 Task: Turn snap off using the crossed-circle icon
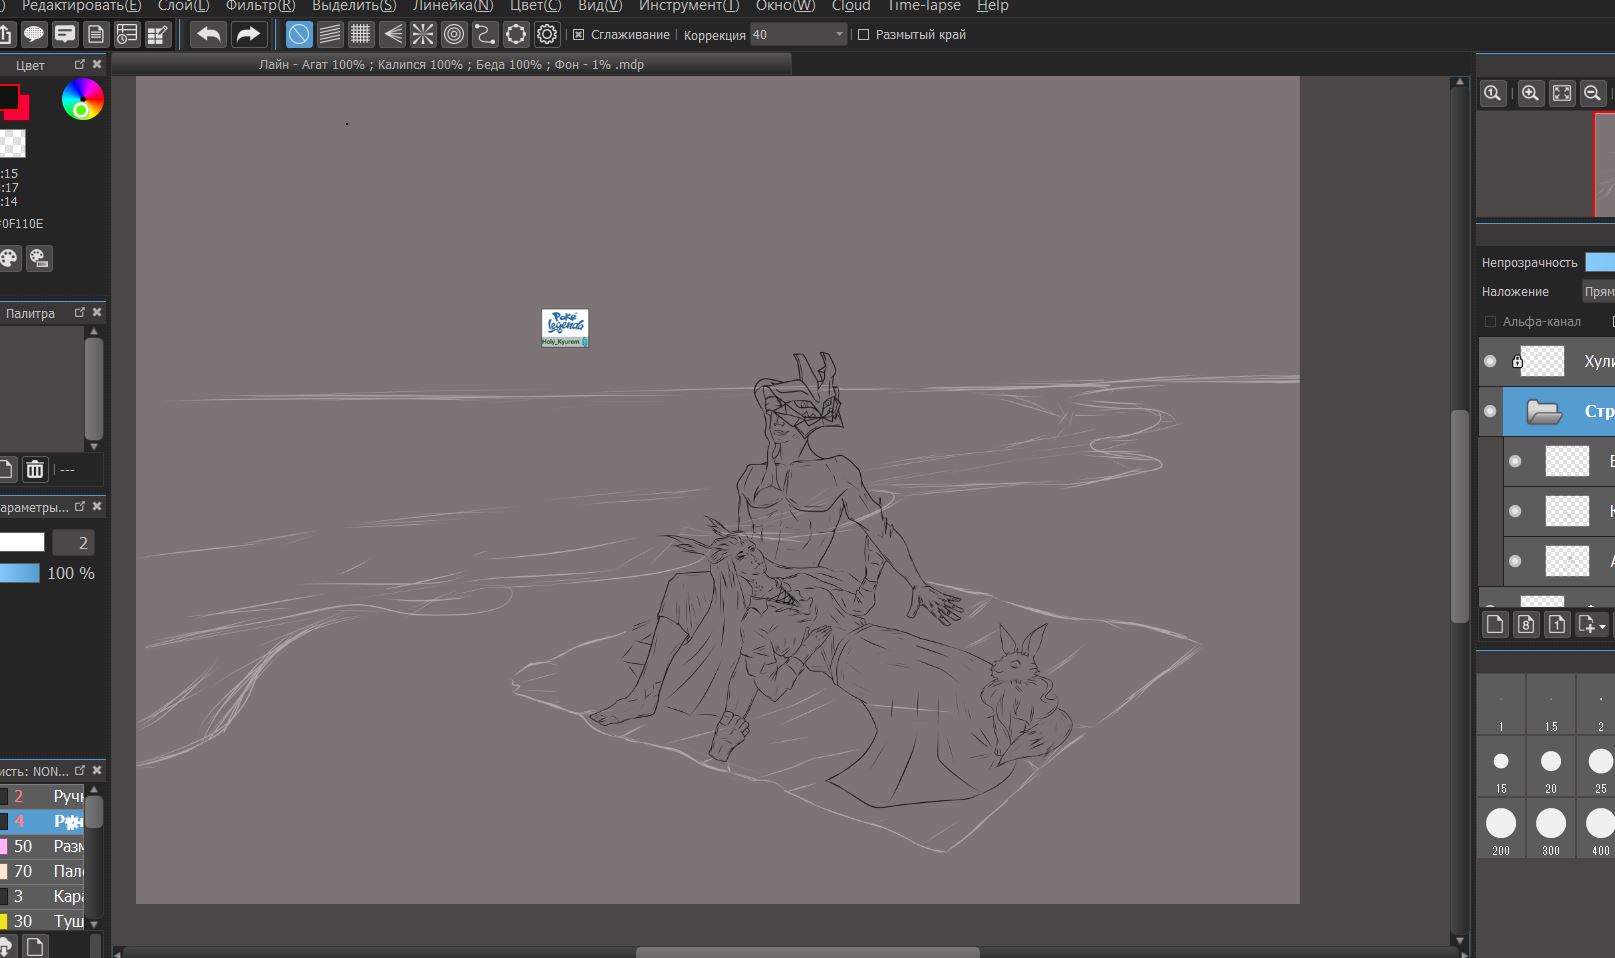click(299, 35)
